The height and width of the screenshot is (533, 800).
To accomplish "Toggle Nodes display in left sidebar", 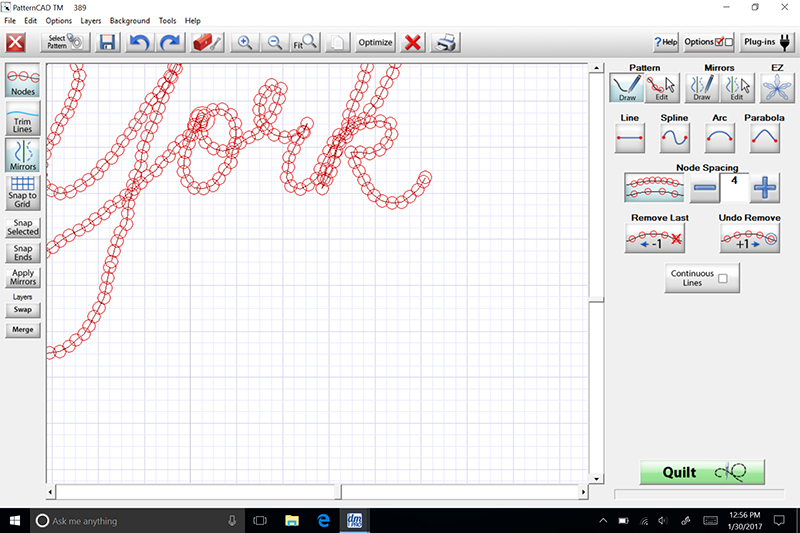I will (x=22, y=82).
